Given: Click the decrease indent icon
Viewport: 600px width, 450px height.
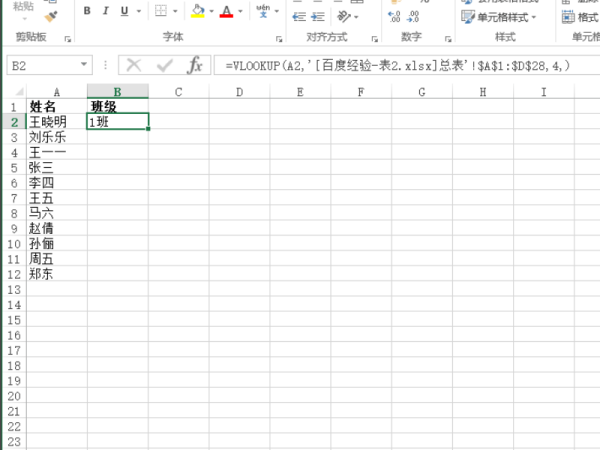Looking at the screenshot, I should tap(299, 17).
